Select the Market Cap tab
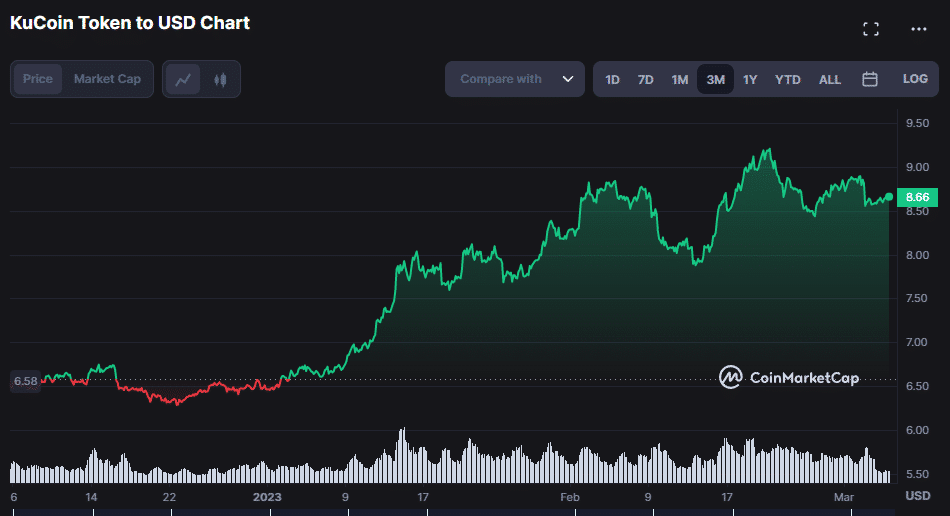950x516 pixels. (107, 79)
